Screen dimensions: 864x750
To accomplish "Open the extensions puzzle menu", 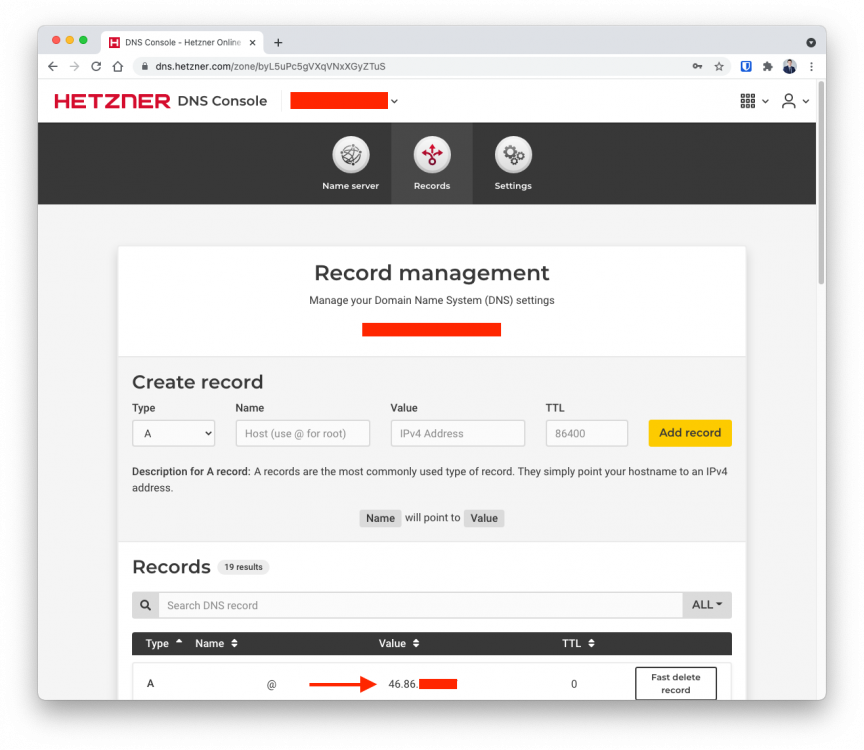I will pyautogui.click(x=767, y=66).
